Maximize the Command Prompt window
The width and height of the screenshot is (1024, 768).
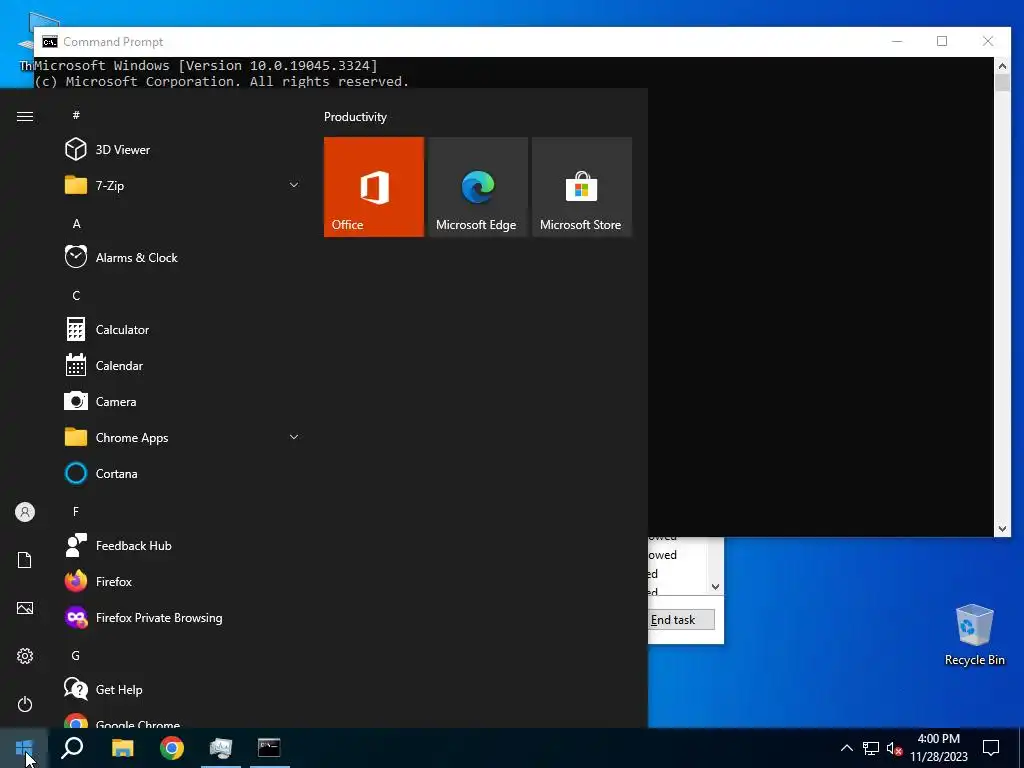pyautogui.click(x=942, y=41)
